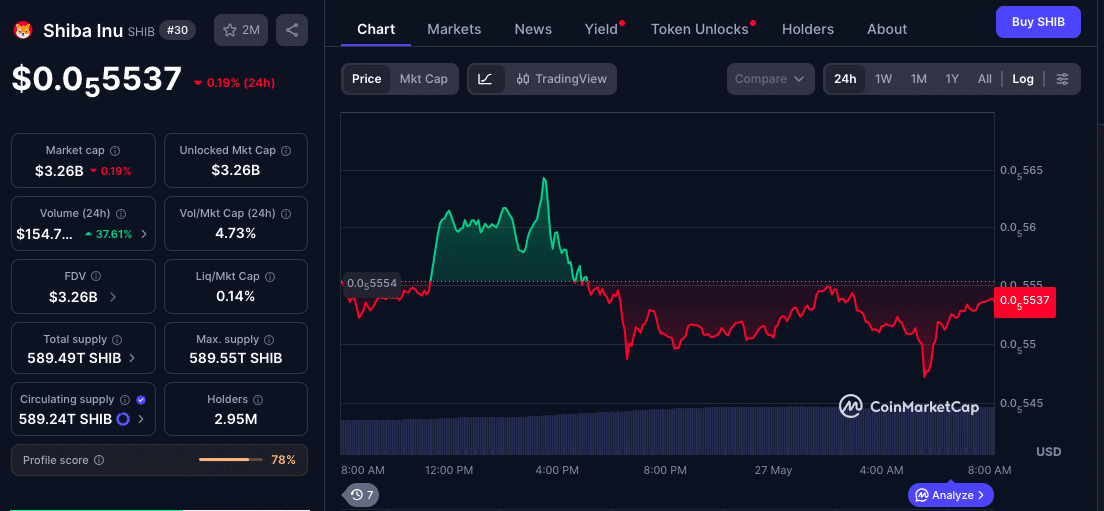
Task: Open the News tab
Action: pyautogui.click(x=533, y=30)
